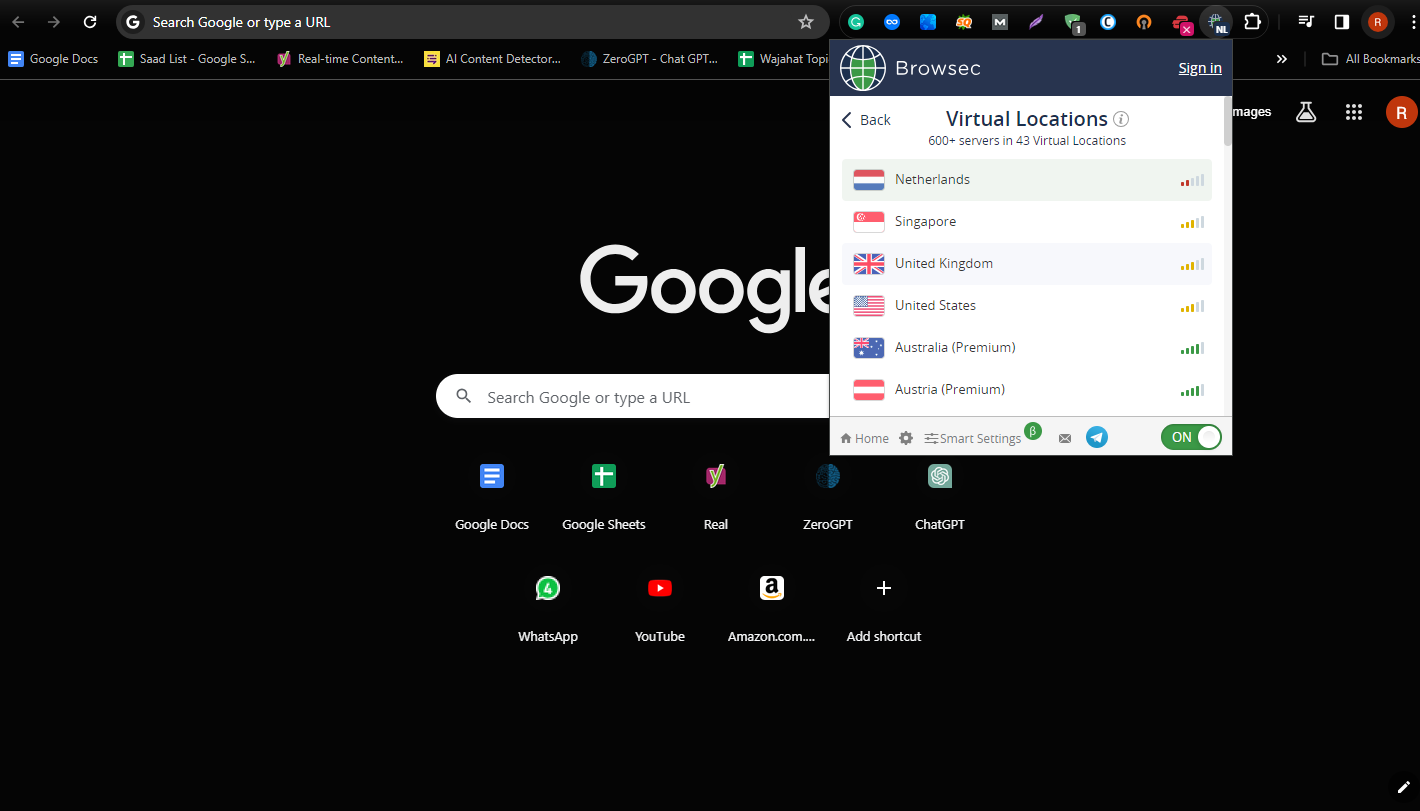Screen dimensions: 1420x811
Task: Open the Chrome profile avatar in toolbar
Action: point(1378,22)
